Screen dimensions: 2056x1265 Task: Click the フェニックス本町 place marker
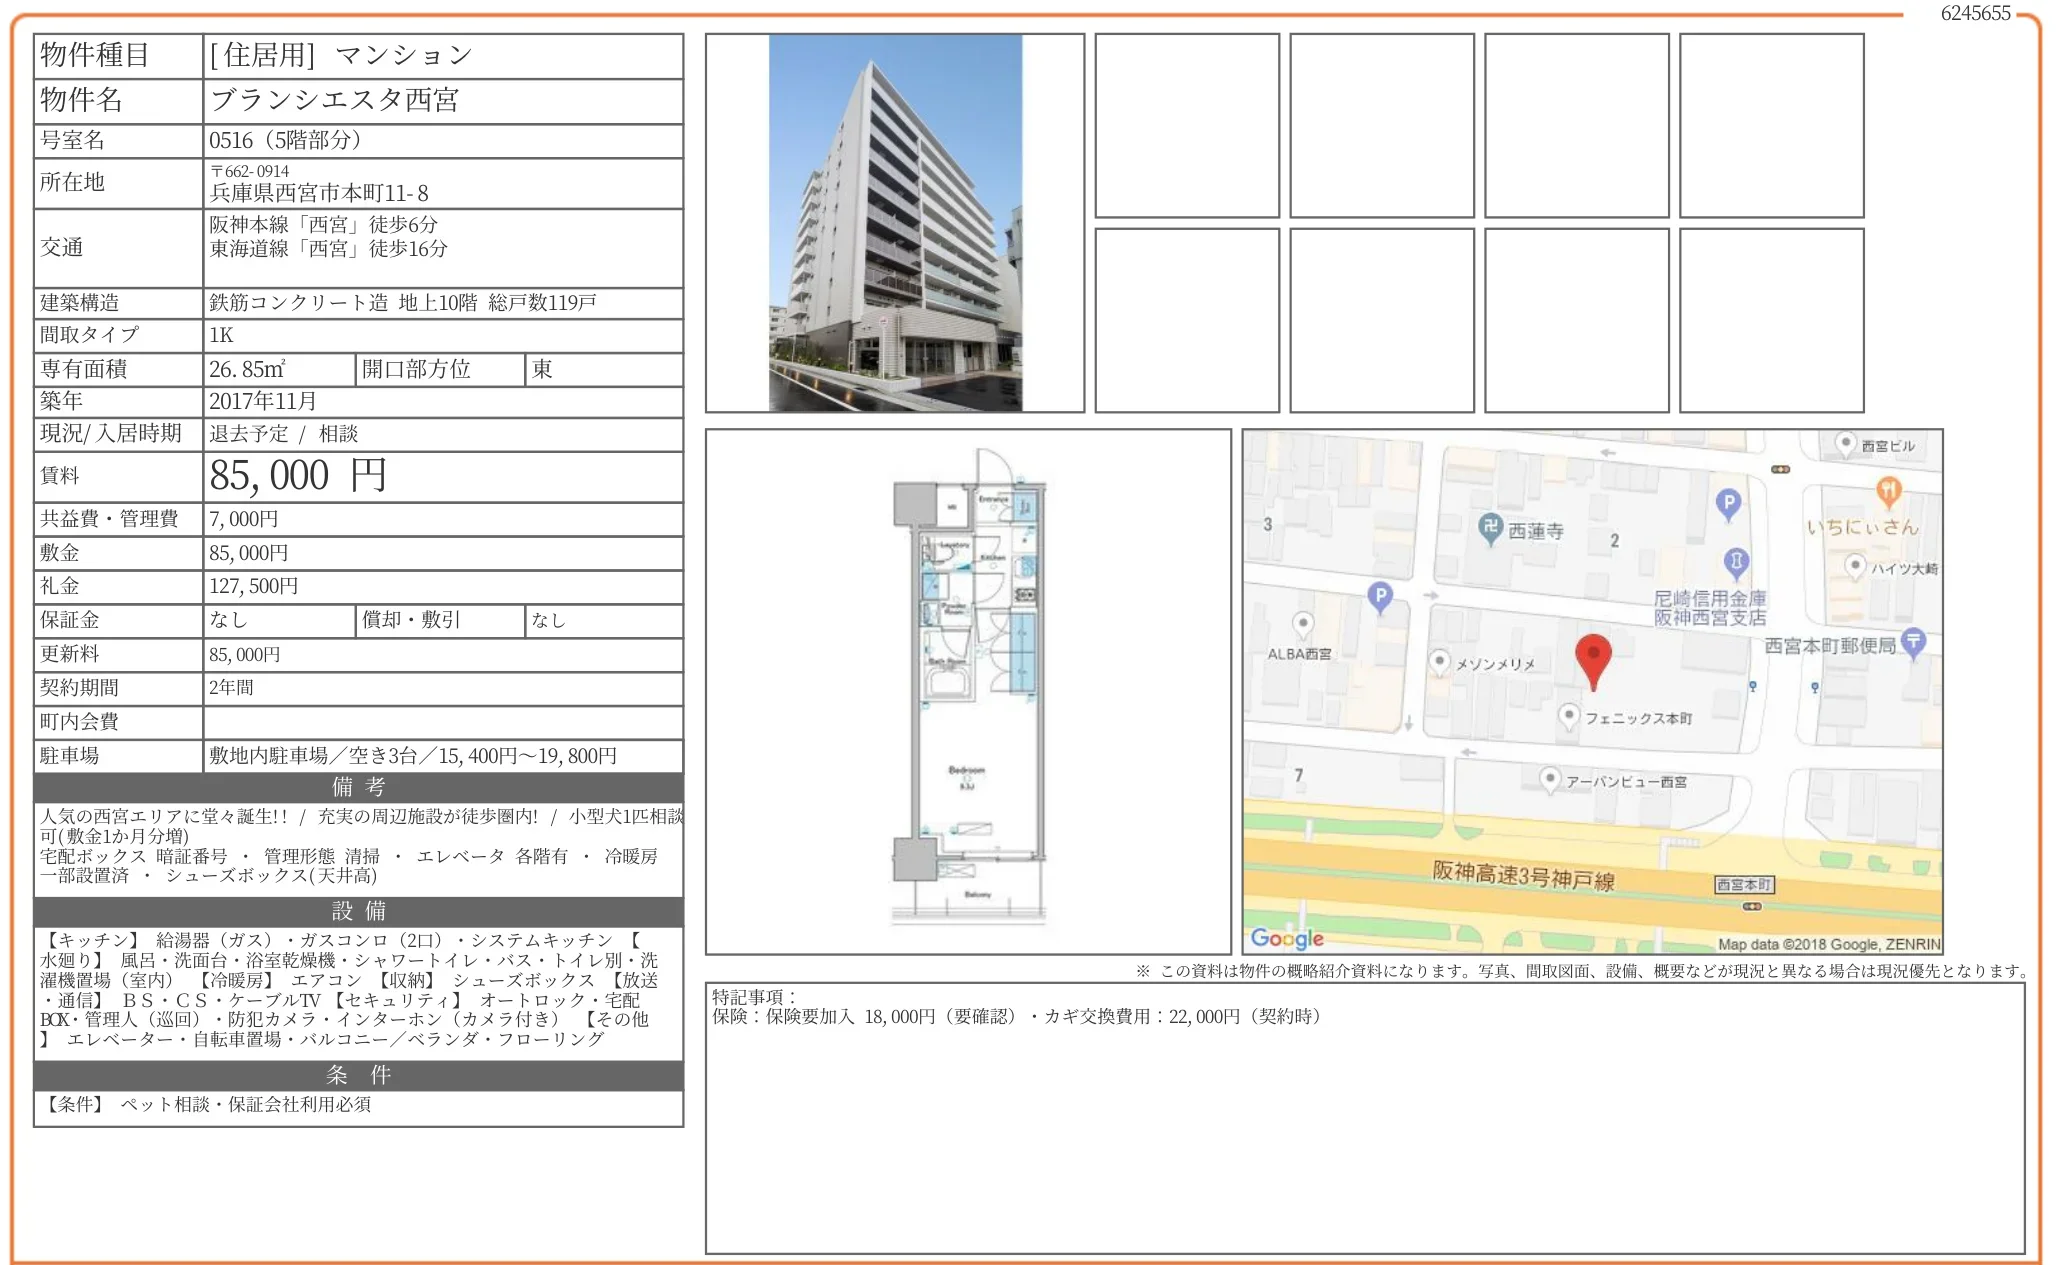(1569, 715)
